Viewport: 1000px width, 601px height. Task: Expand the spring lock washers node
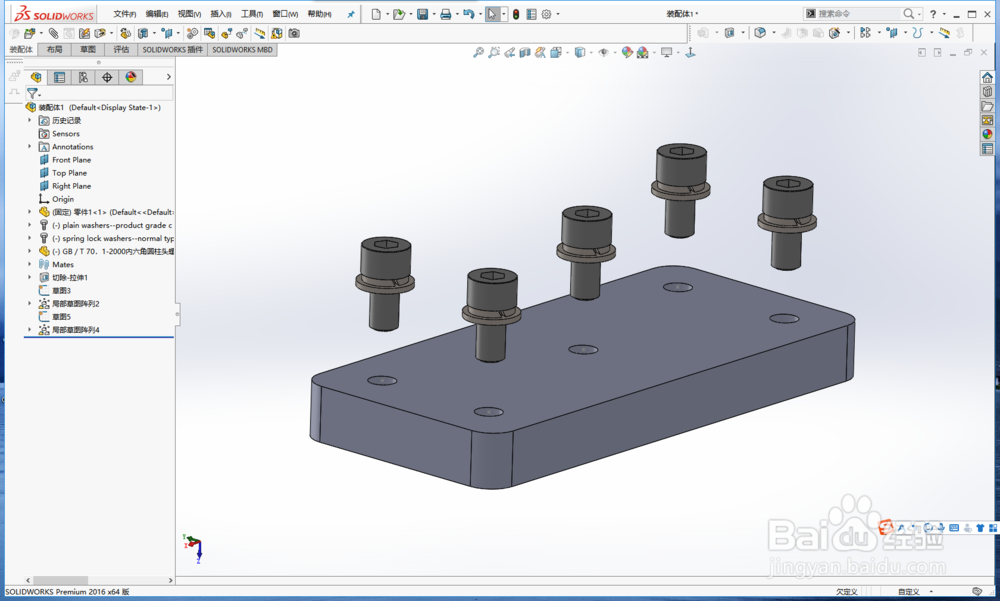pyautogui.click(x=29, y=238)
